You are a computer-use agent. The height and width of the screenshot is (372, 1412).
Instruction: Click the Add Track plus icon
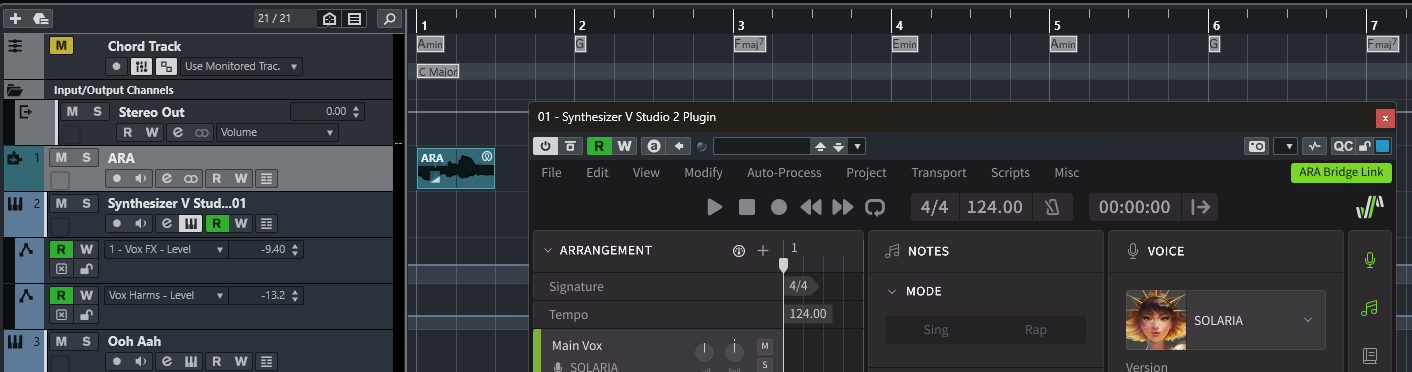click(x=15, y=18)
